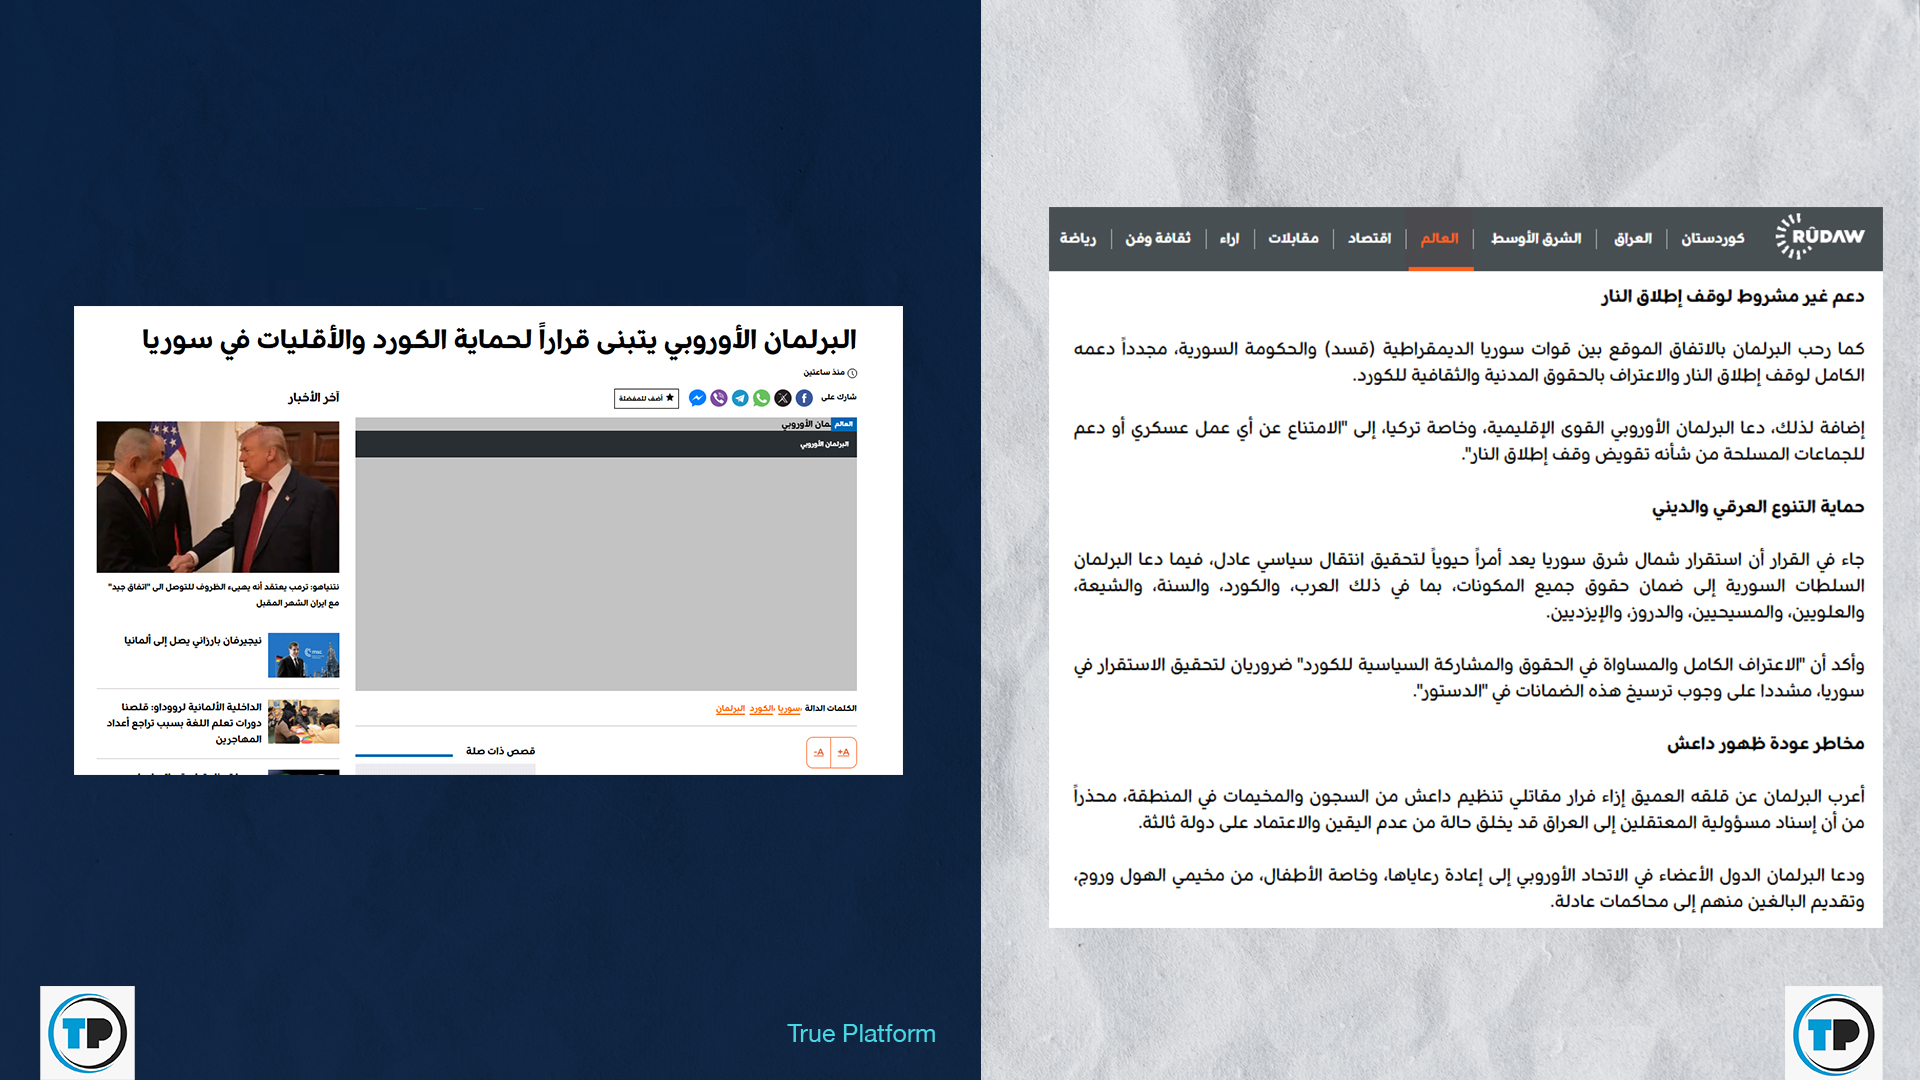Share article via WhatsApp icon

(x=762, y=398)
